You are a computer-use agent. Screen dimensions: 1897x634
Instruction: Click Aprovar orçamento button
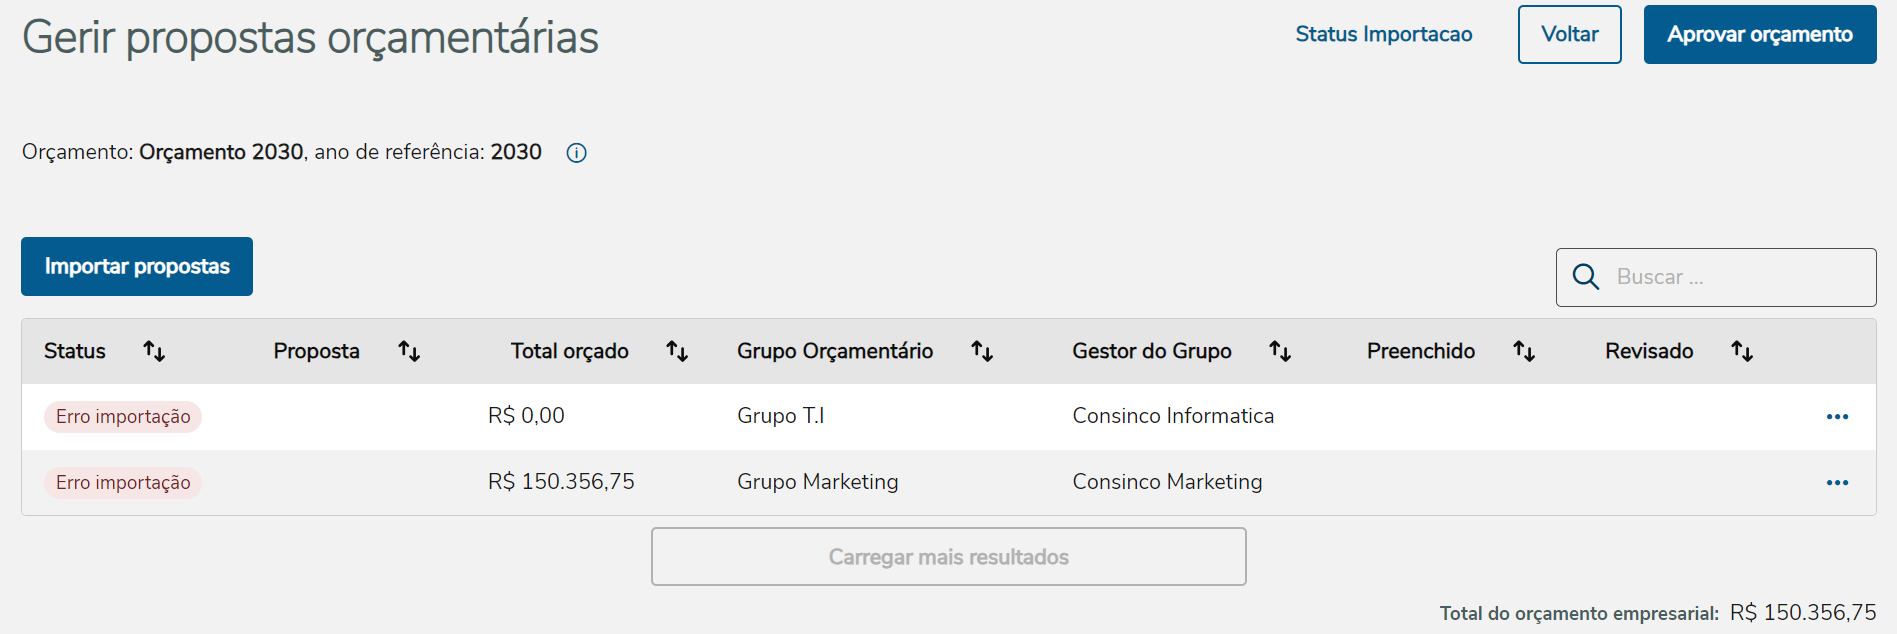click(x=1759, y=35)
